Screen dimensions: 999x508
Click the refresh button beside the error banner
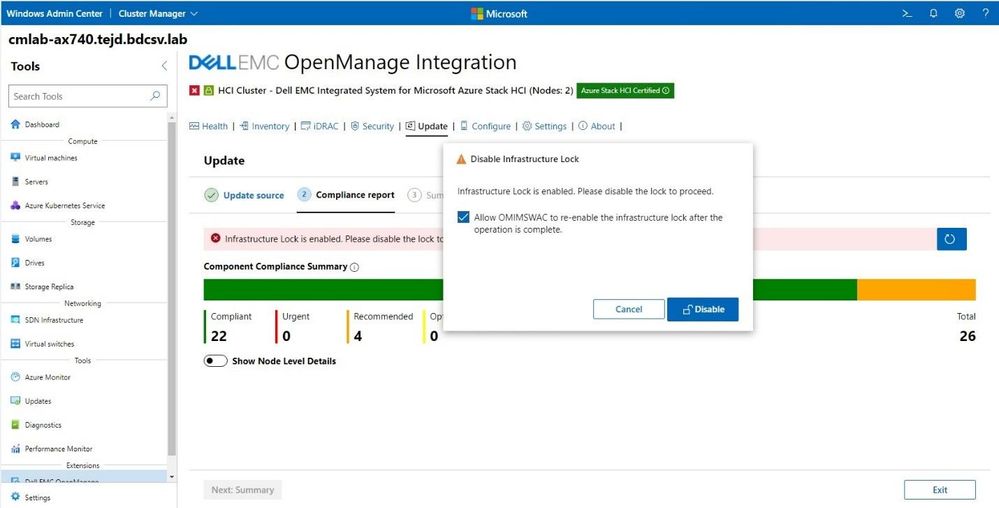point(951,239)
